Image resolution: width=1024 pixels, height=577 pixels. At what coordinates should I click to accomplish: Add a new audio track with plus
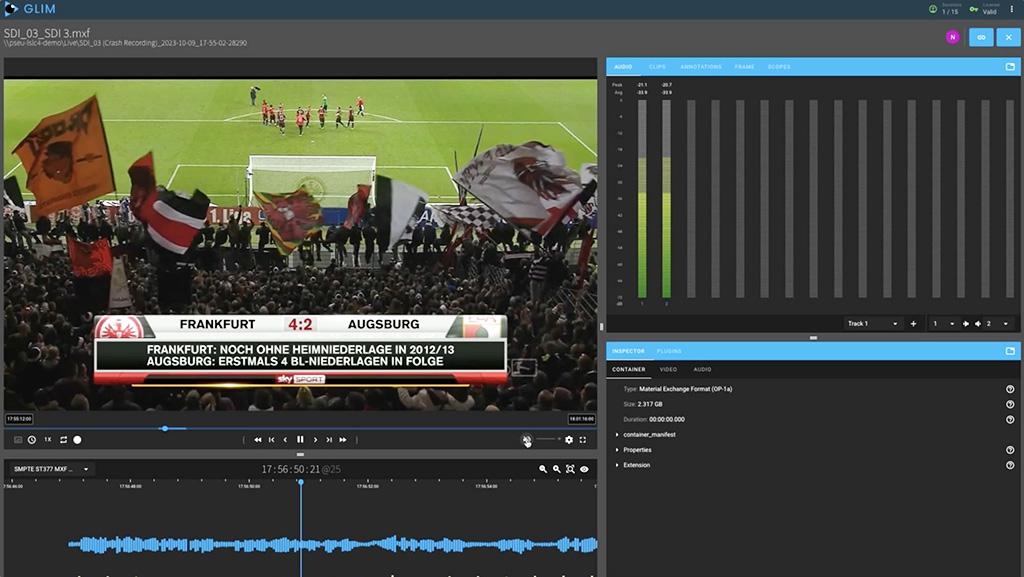(x=913, y=324)
